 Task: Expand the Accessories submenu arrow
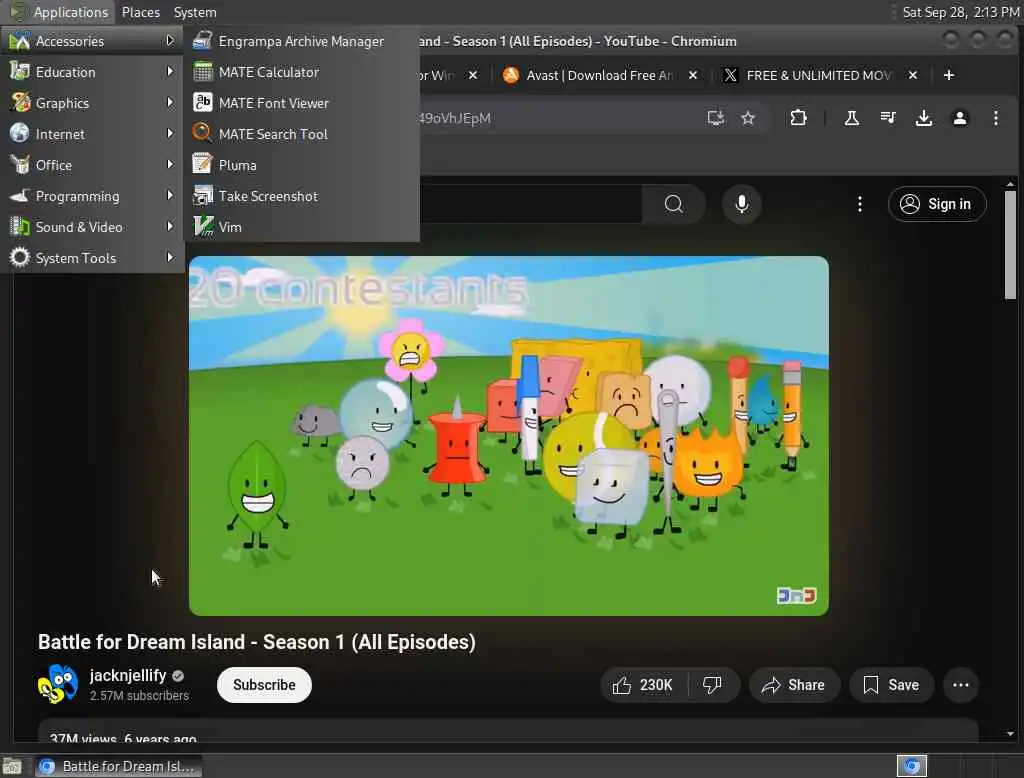(x=170, y=41)
